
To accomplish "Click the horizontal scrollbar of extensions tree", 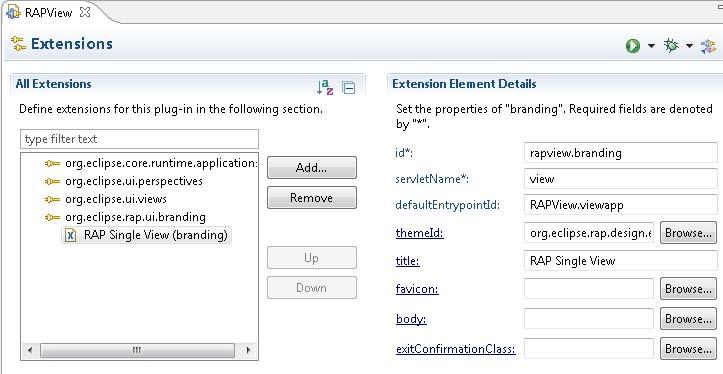I will [139, 350].
